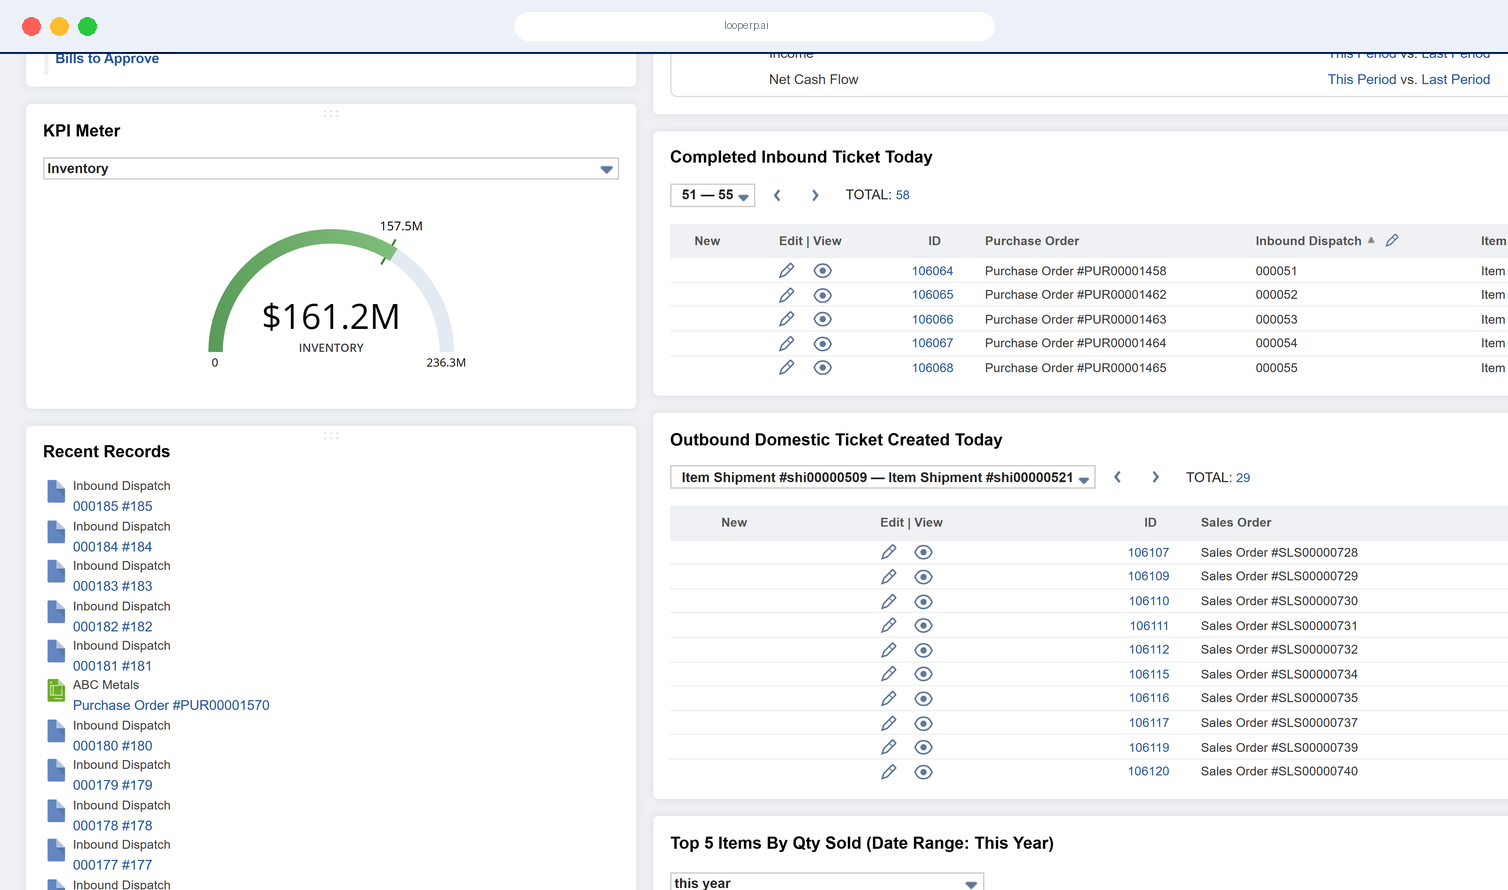
Task: Click the 157.5M marker on KPI gauge
Action: pyautogui.click(x=401, y=226)
